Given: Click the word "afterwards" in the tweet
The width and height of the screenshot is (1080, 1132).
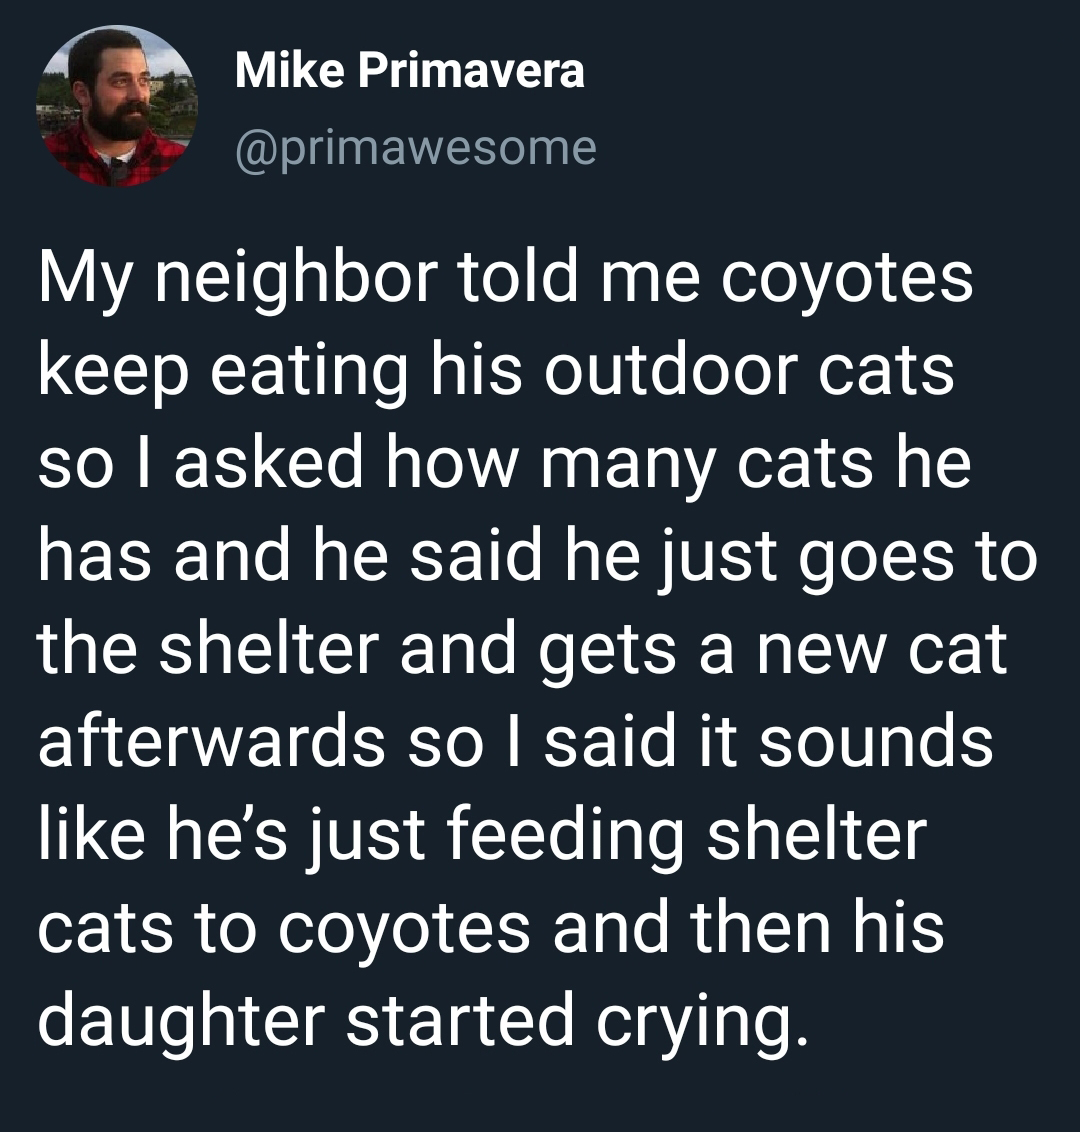Looking at the screenshot, I should (211, 742).
